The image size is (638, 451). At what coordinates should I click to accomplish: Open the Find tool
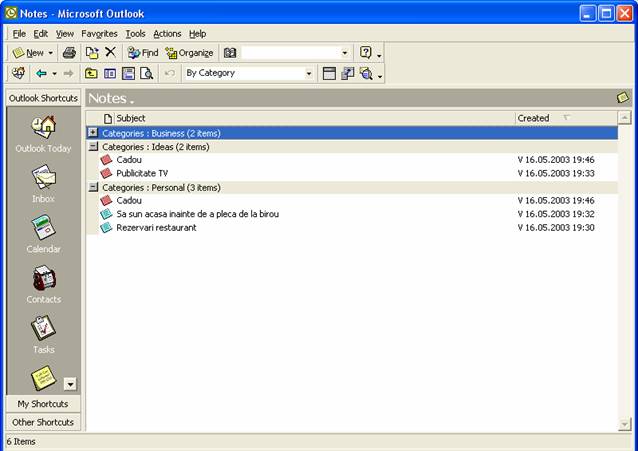(142, 53)
